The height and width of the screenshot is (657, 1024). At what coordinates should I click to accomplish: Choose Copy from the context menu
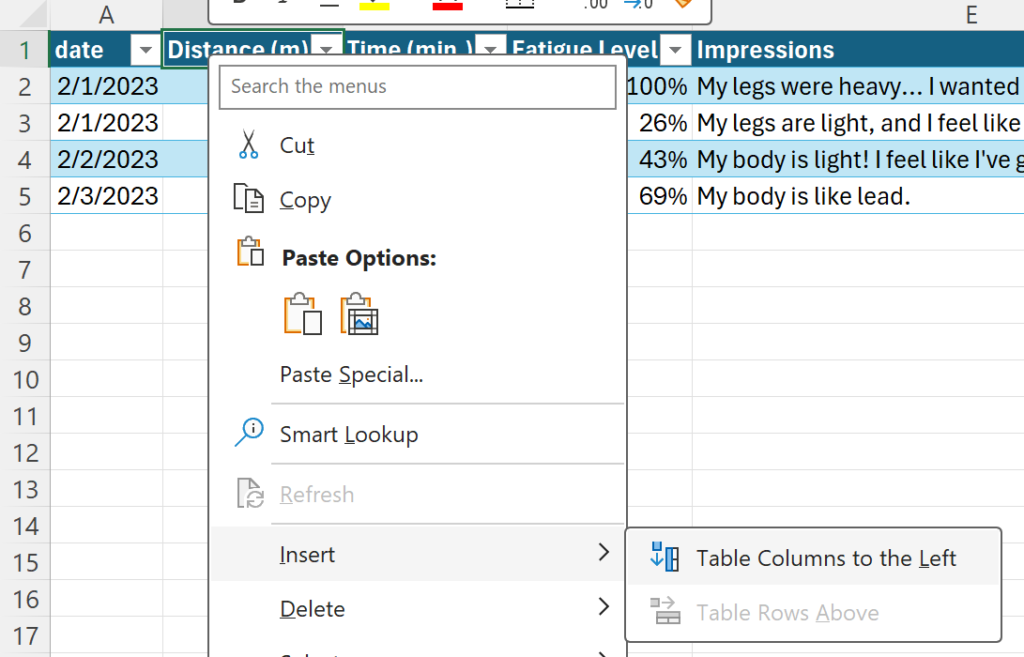pos(418,200)
